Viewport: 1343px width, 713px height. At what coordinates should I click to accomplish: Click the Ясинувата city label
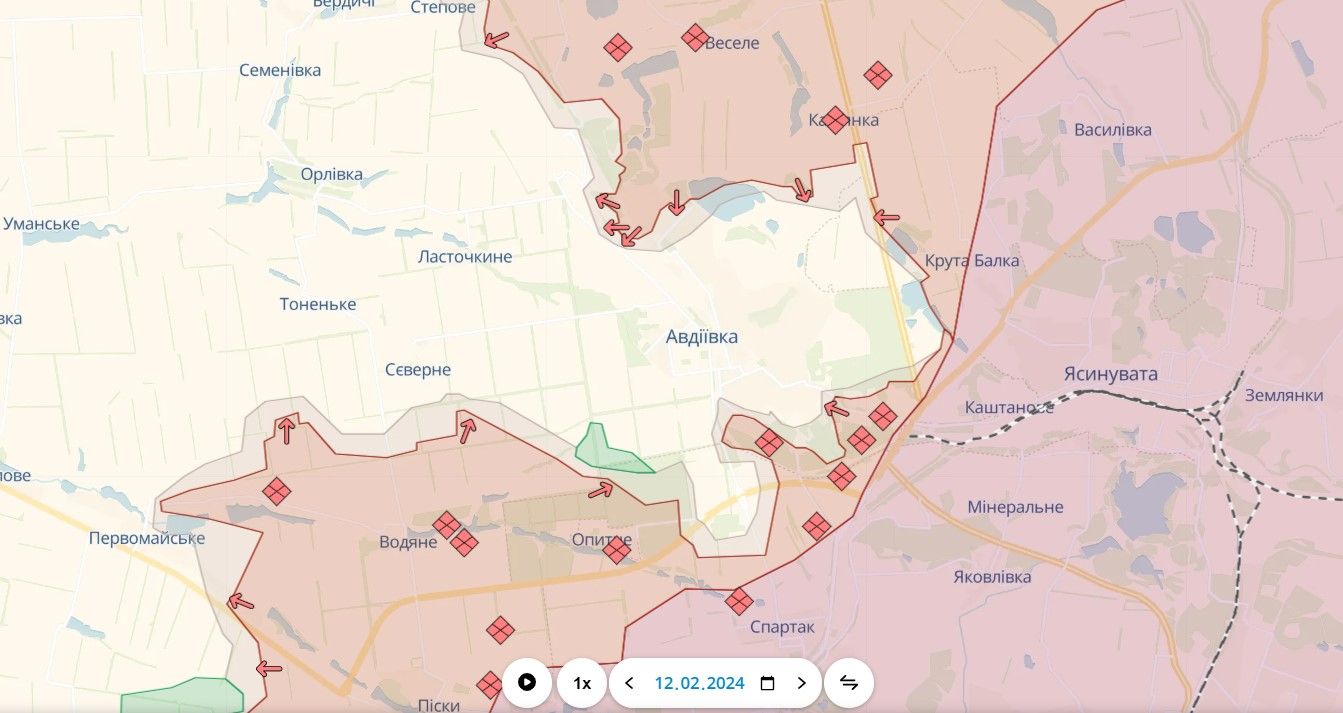1110,374
